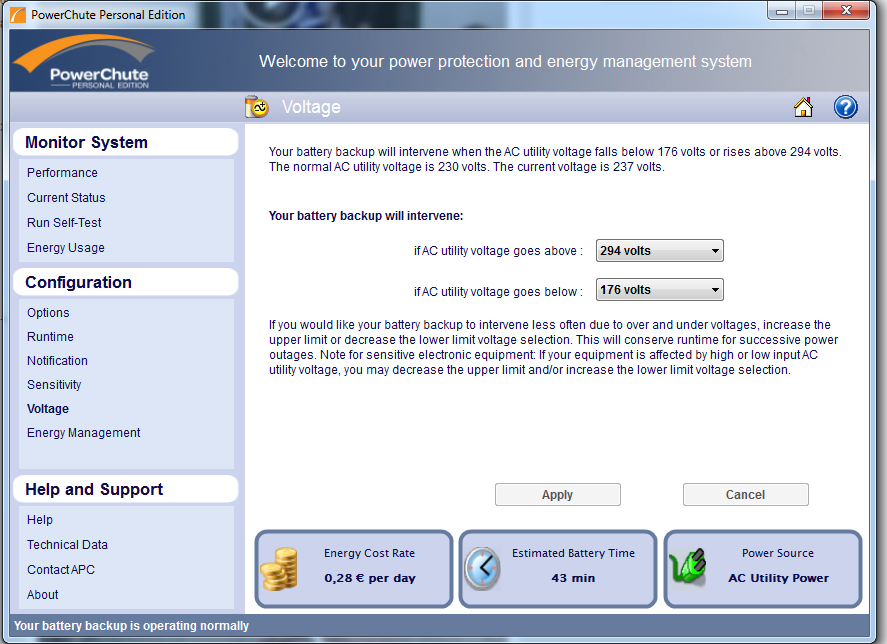Click the gold coins Energy Cost icon
The height and width of the screenshot is (644, 887).
tap(279, 569)
